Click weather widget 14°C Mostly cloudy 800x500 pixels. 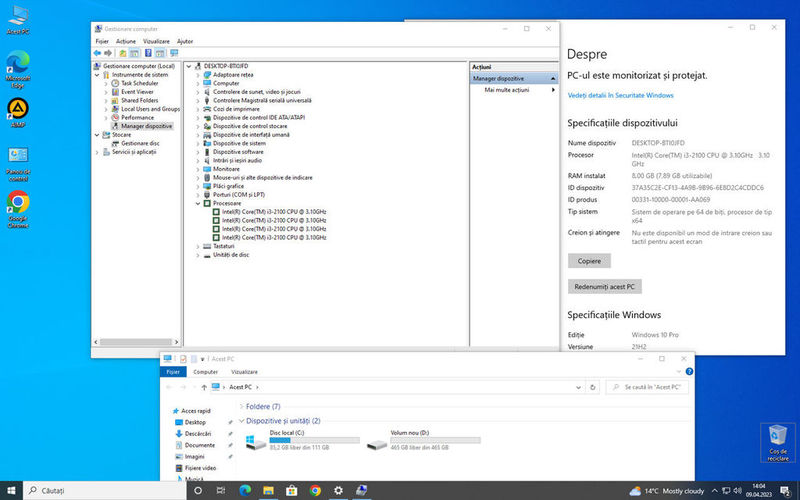[x=666, y=491]
